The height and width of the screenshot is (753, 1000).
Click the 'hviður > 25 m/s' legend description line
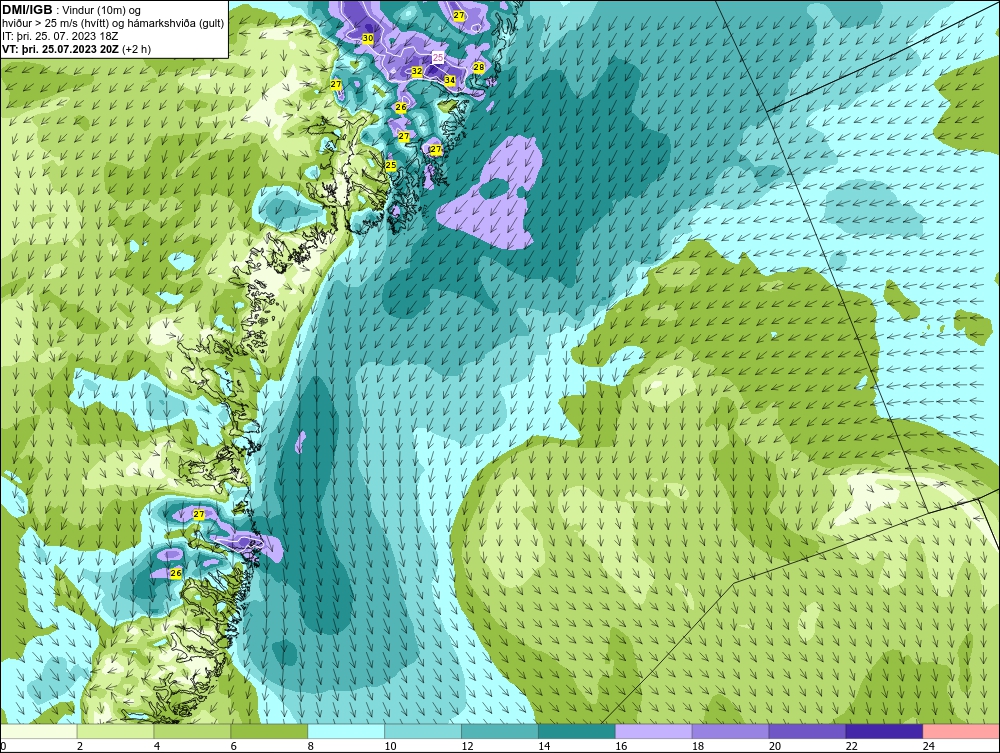pos(113,23)
